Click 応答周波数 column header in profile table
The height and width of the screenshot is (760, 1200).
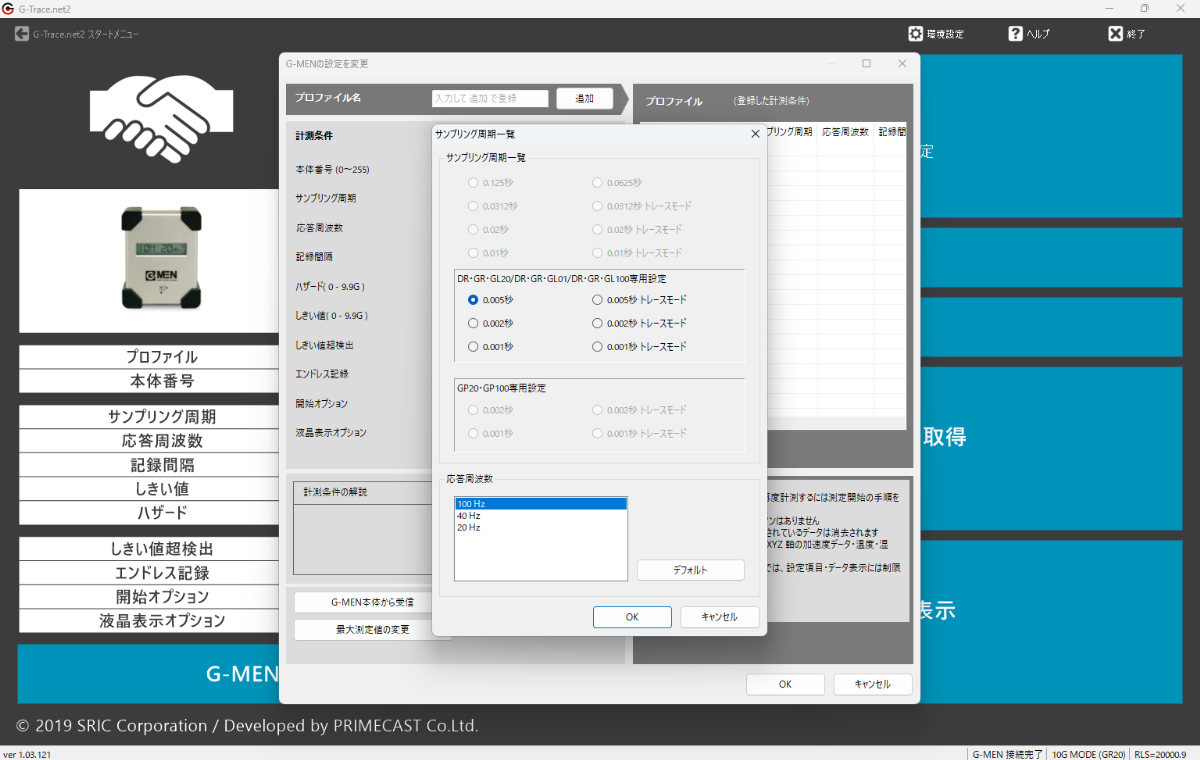point(845,132)
